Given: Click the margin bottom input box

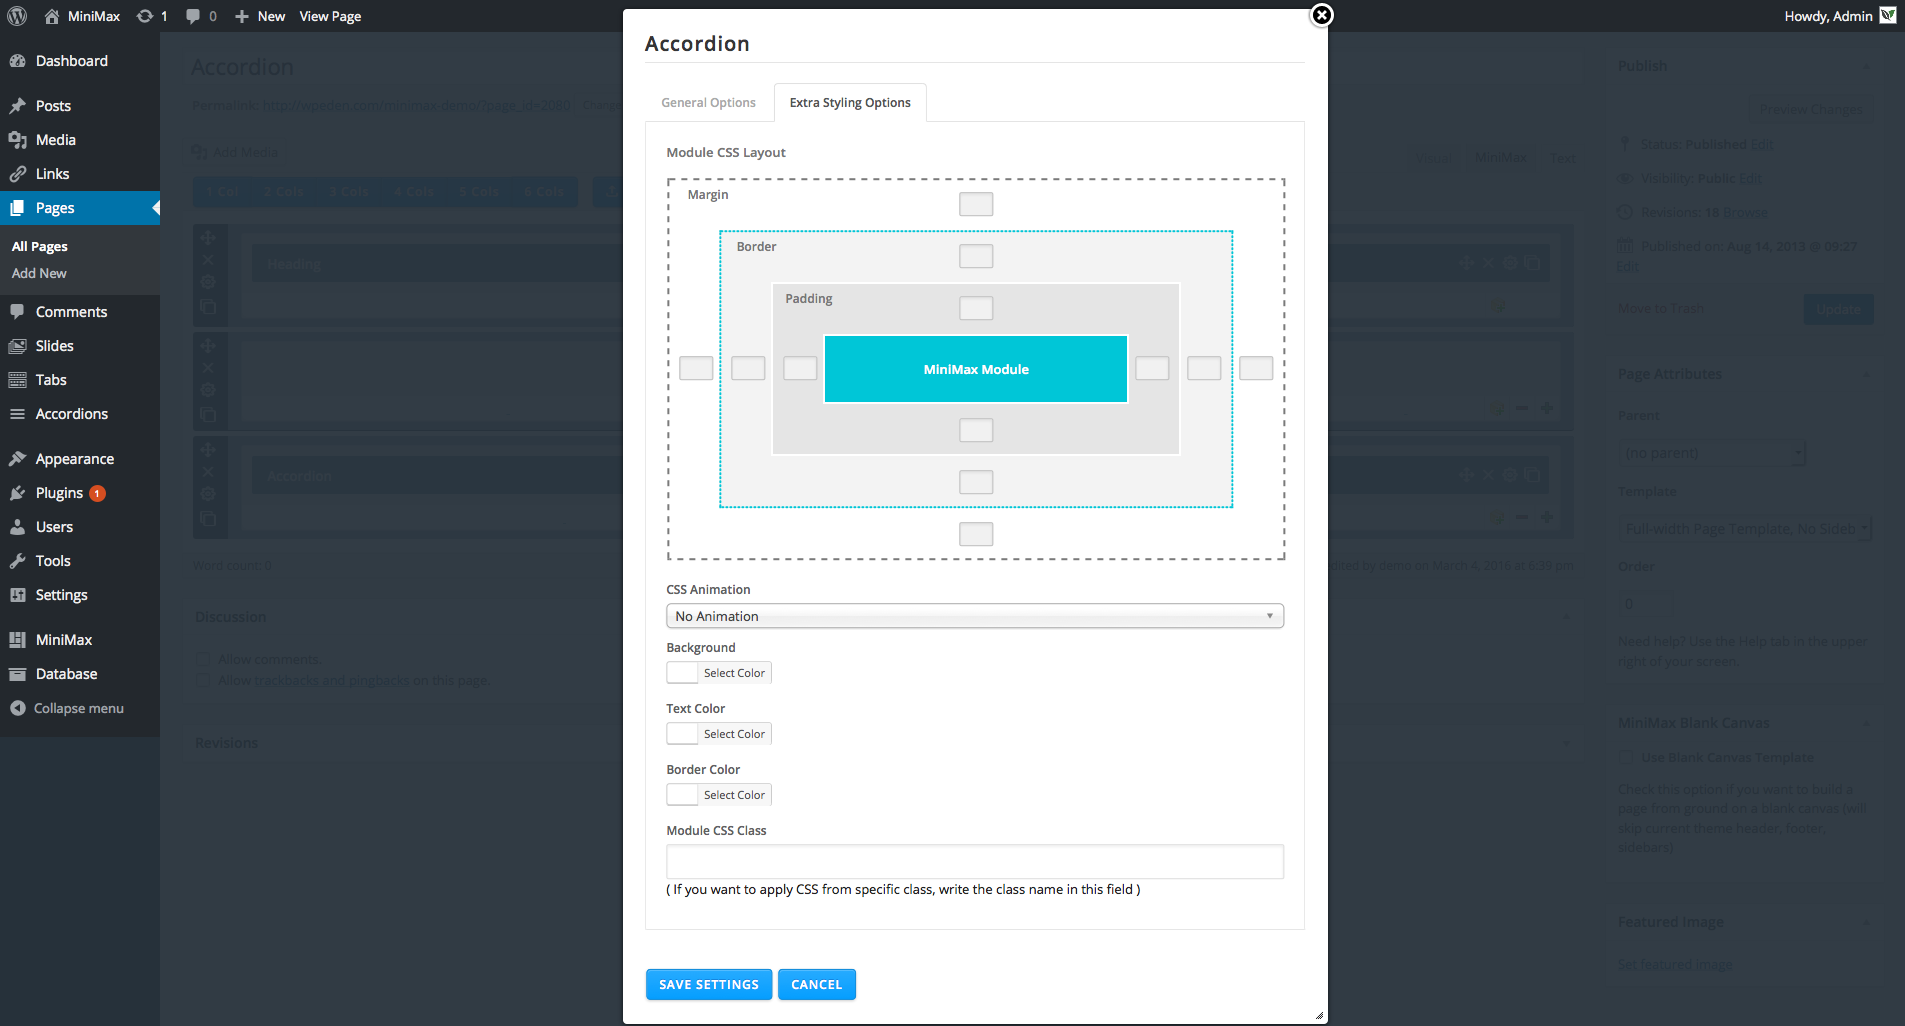Looking at the screenshot, I should coord(976,534).
